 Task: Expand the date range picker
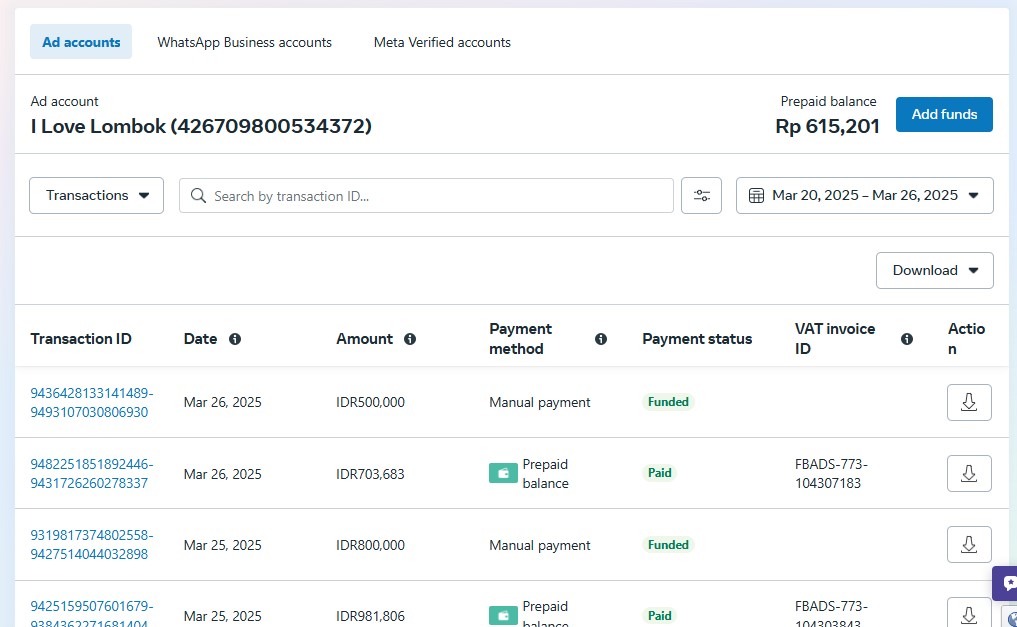pos(864,196)
